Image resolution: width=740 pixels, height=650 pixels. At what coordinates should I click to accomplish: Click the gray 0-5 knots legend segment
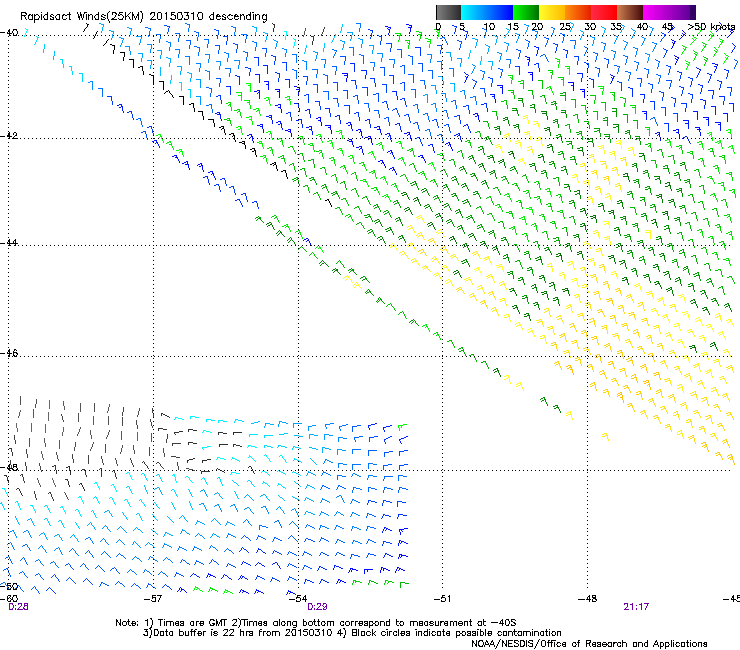point(448,12)
